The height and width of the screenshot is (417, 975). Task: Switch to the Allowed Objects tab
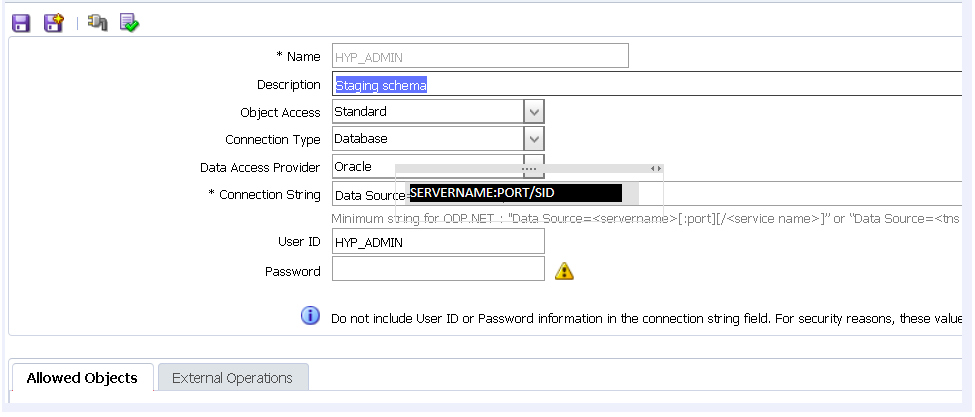(x=82, y=378)
